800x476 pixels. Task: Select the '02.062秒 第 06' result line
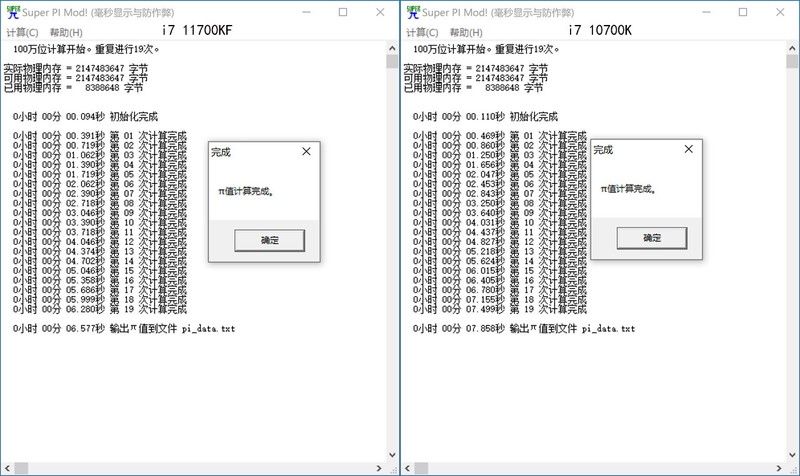99,184
